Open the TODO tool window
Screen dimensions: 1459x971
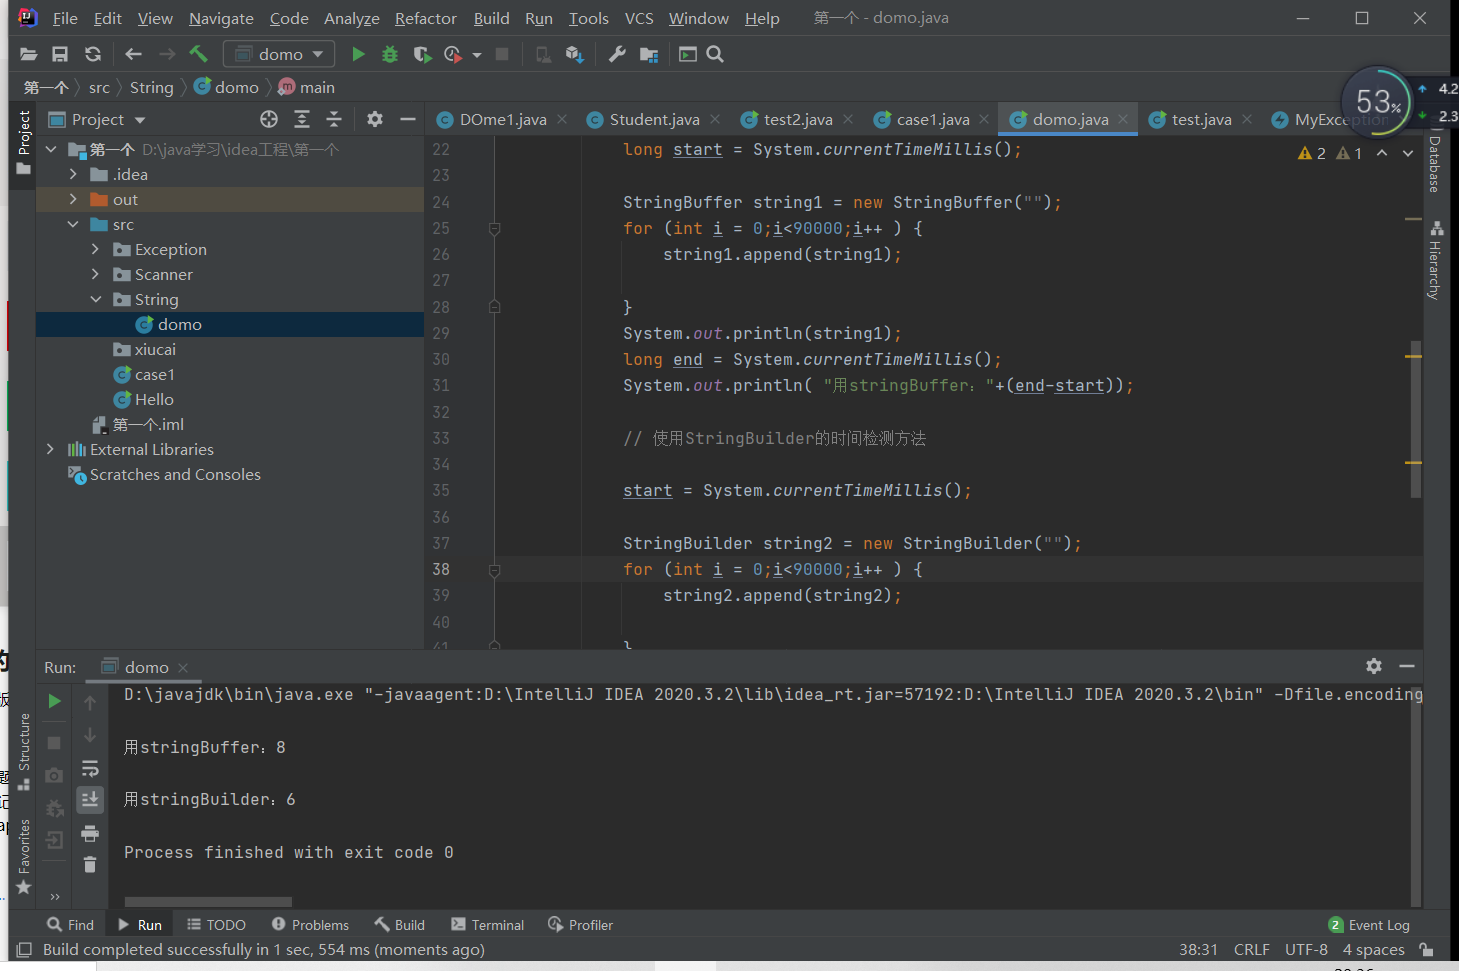tap(216, 925)
